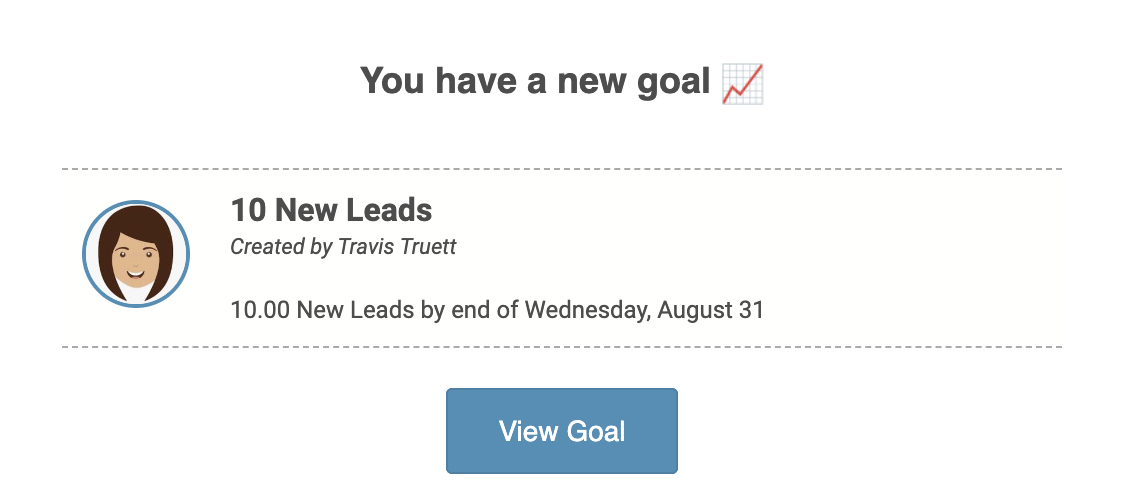Click the "You have a new goal" heading

535,81
